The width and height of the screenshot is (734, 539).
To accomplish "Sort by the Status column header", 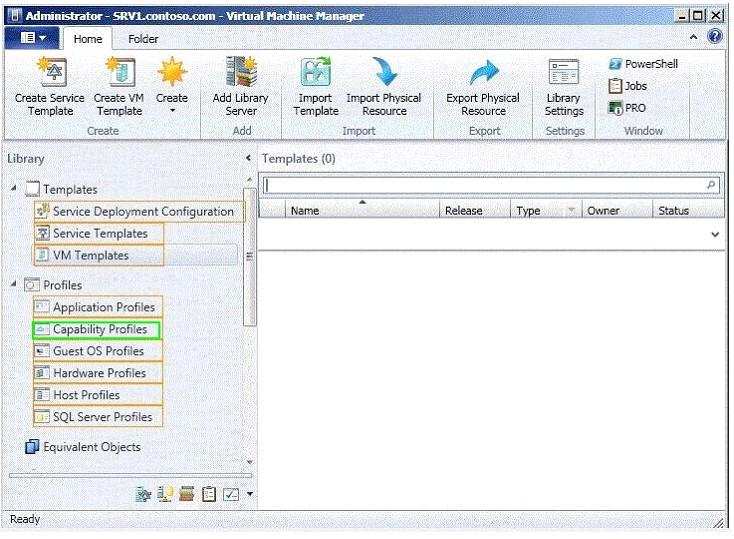I will tap(689, 210).
